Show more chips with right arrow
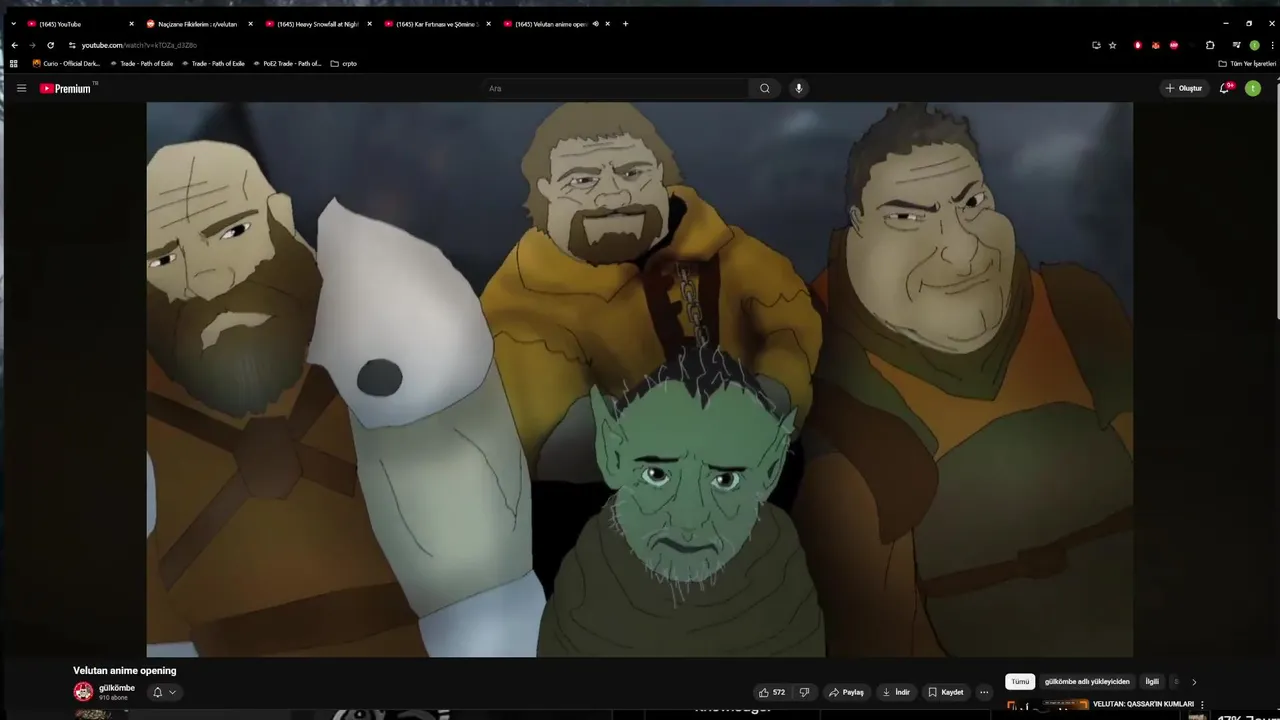Screen dimensions: 1280x720 pos(1194,682)
